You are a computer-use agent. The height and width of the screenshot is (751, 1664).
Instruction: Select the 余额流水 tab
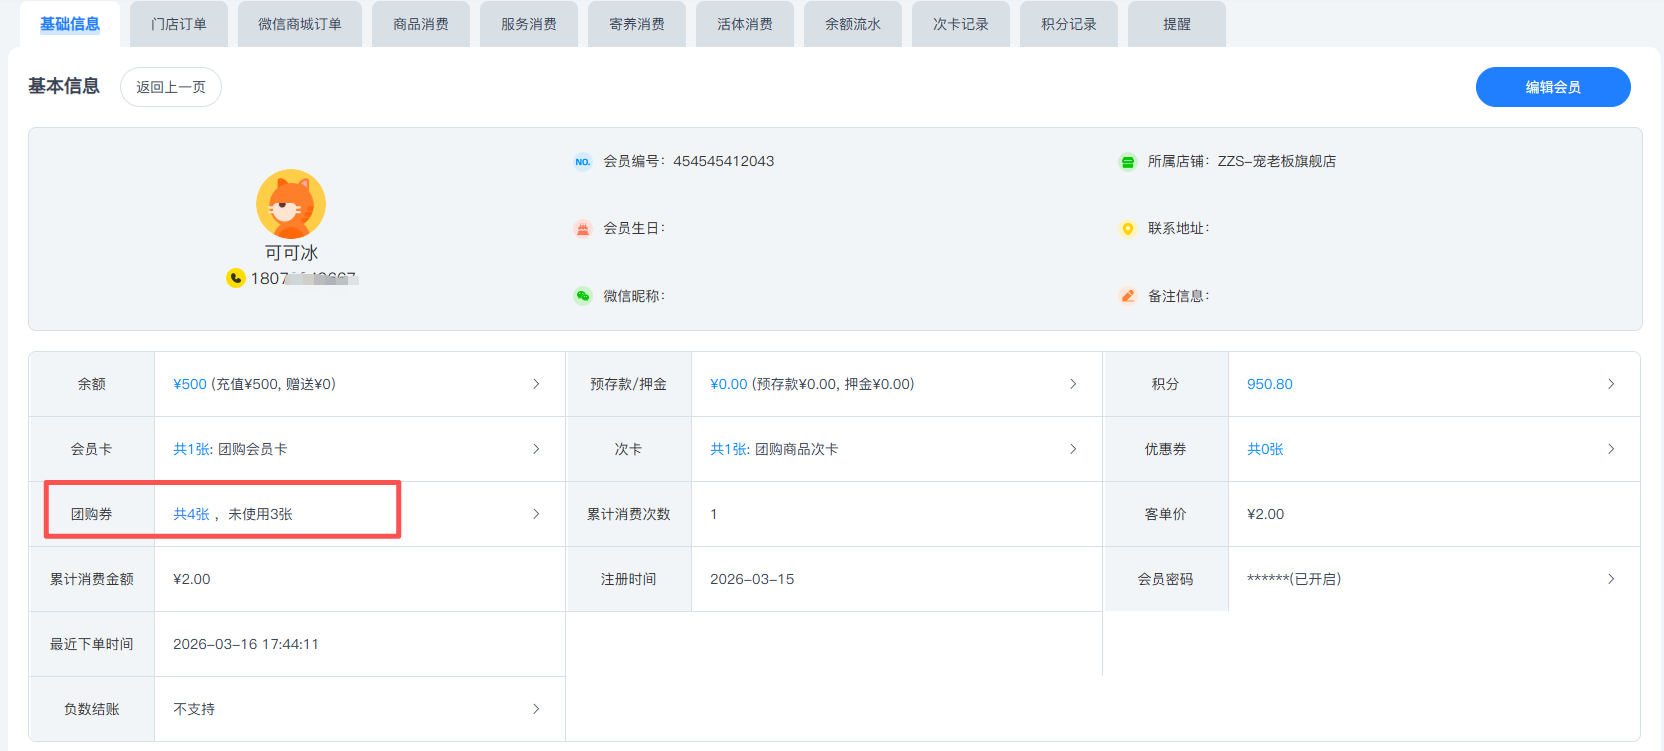point(852,24)
